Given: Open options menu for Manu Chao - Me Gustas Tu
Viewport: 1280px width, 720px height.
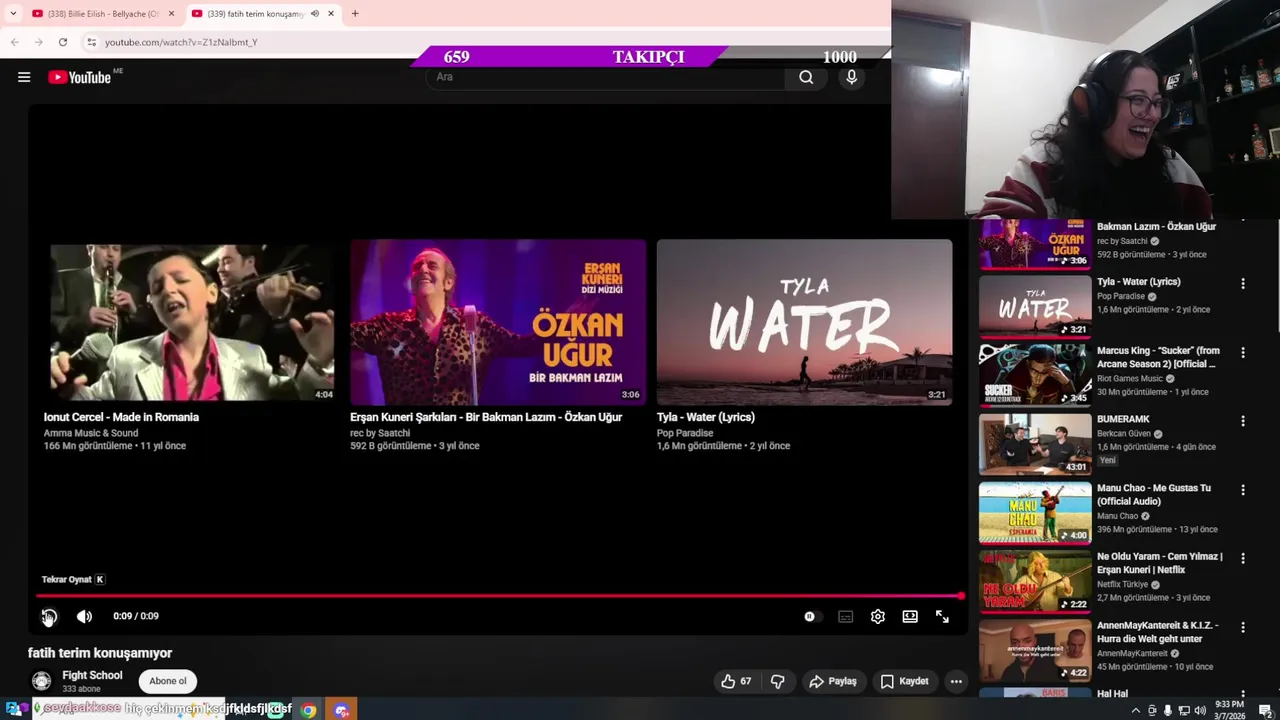Looking at the screenshot, I should pyautogui.click(x=1243, y=490).
